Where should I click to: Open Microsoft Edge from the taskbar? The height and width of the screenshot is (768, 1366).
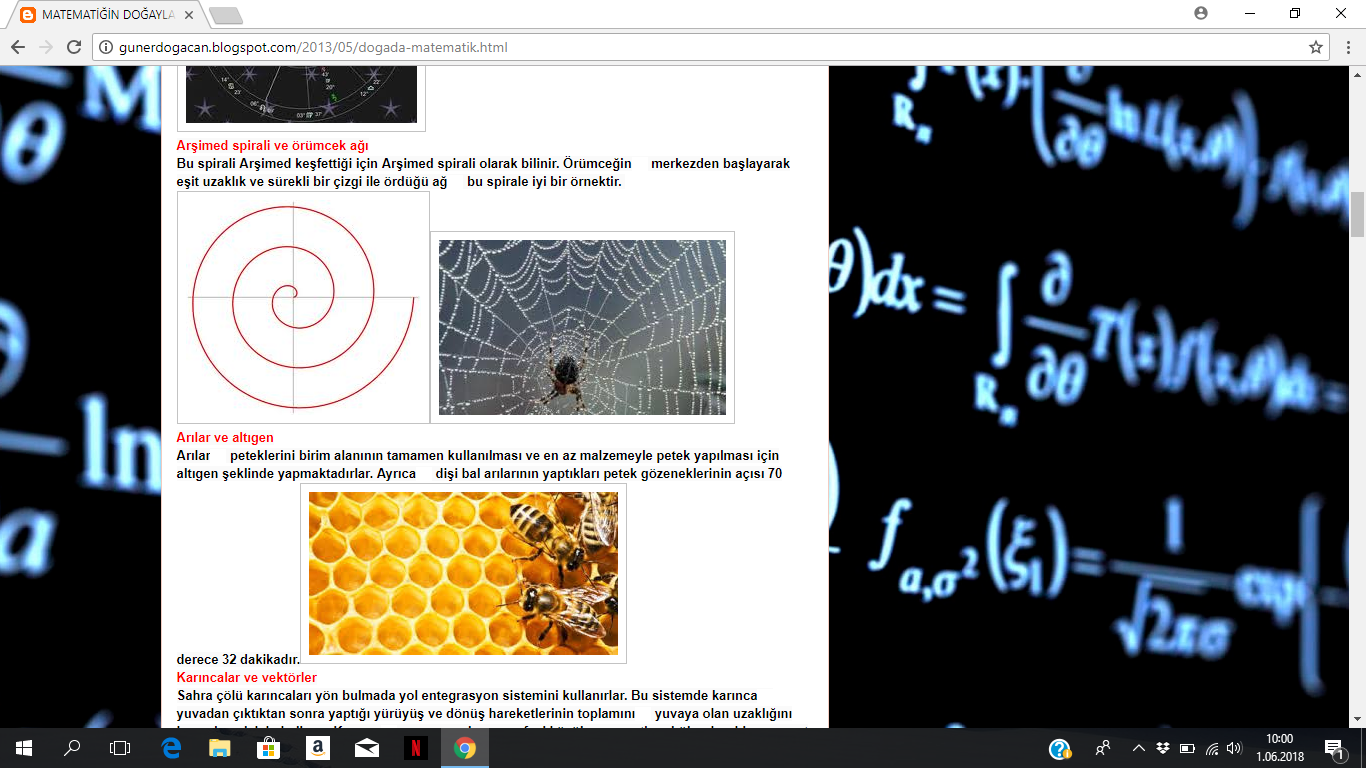pyautogui.click(x=171, y=748)
